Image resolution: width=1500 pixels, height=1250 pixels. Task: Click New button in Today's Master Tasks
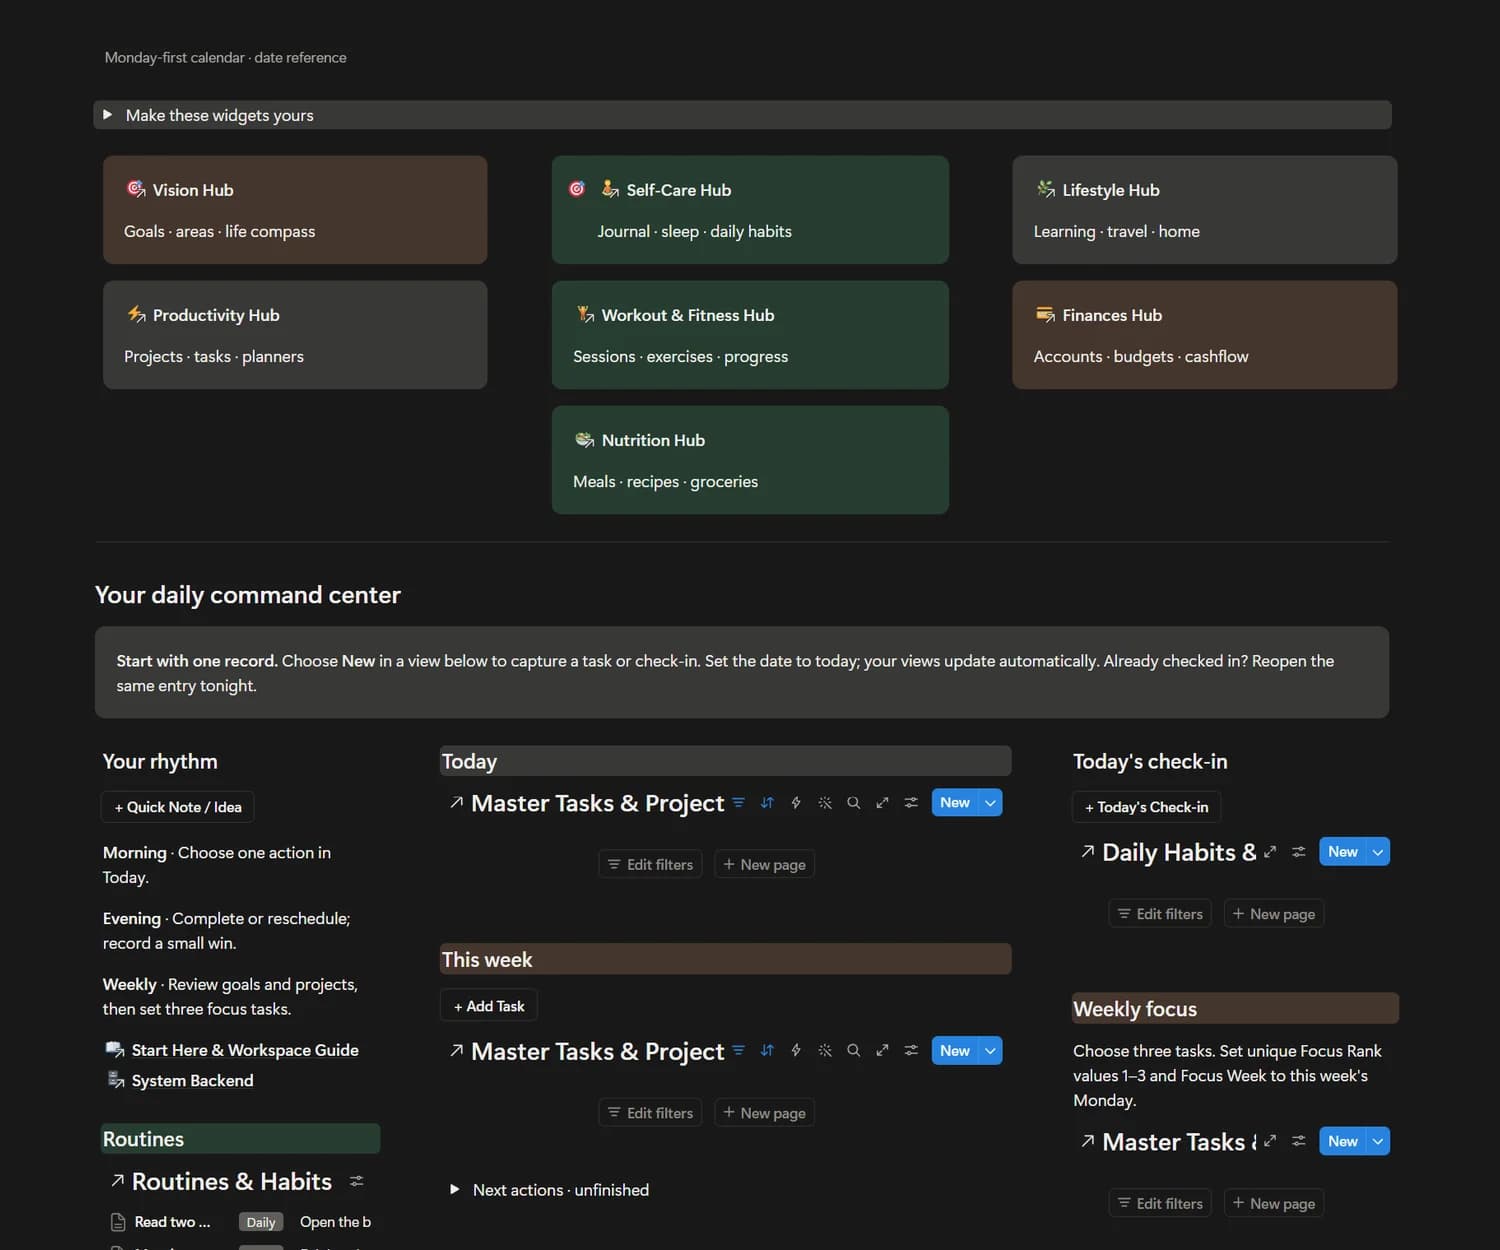click(955, 802)
